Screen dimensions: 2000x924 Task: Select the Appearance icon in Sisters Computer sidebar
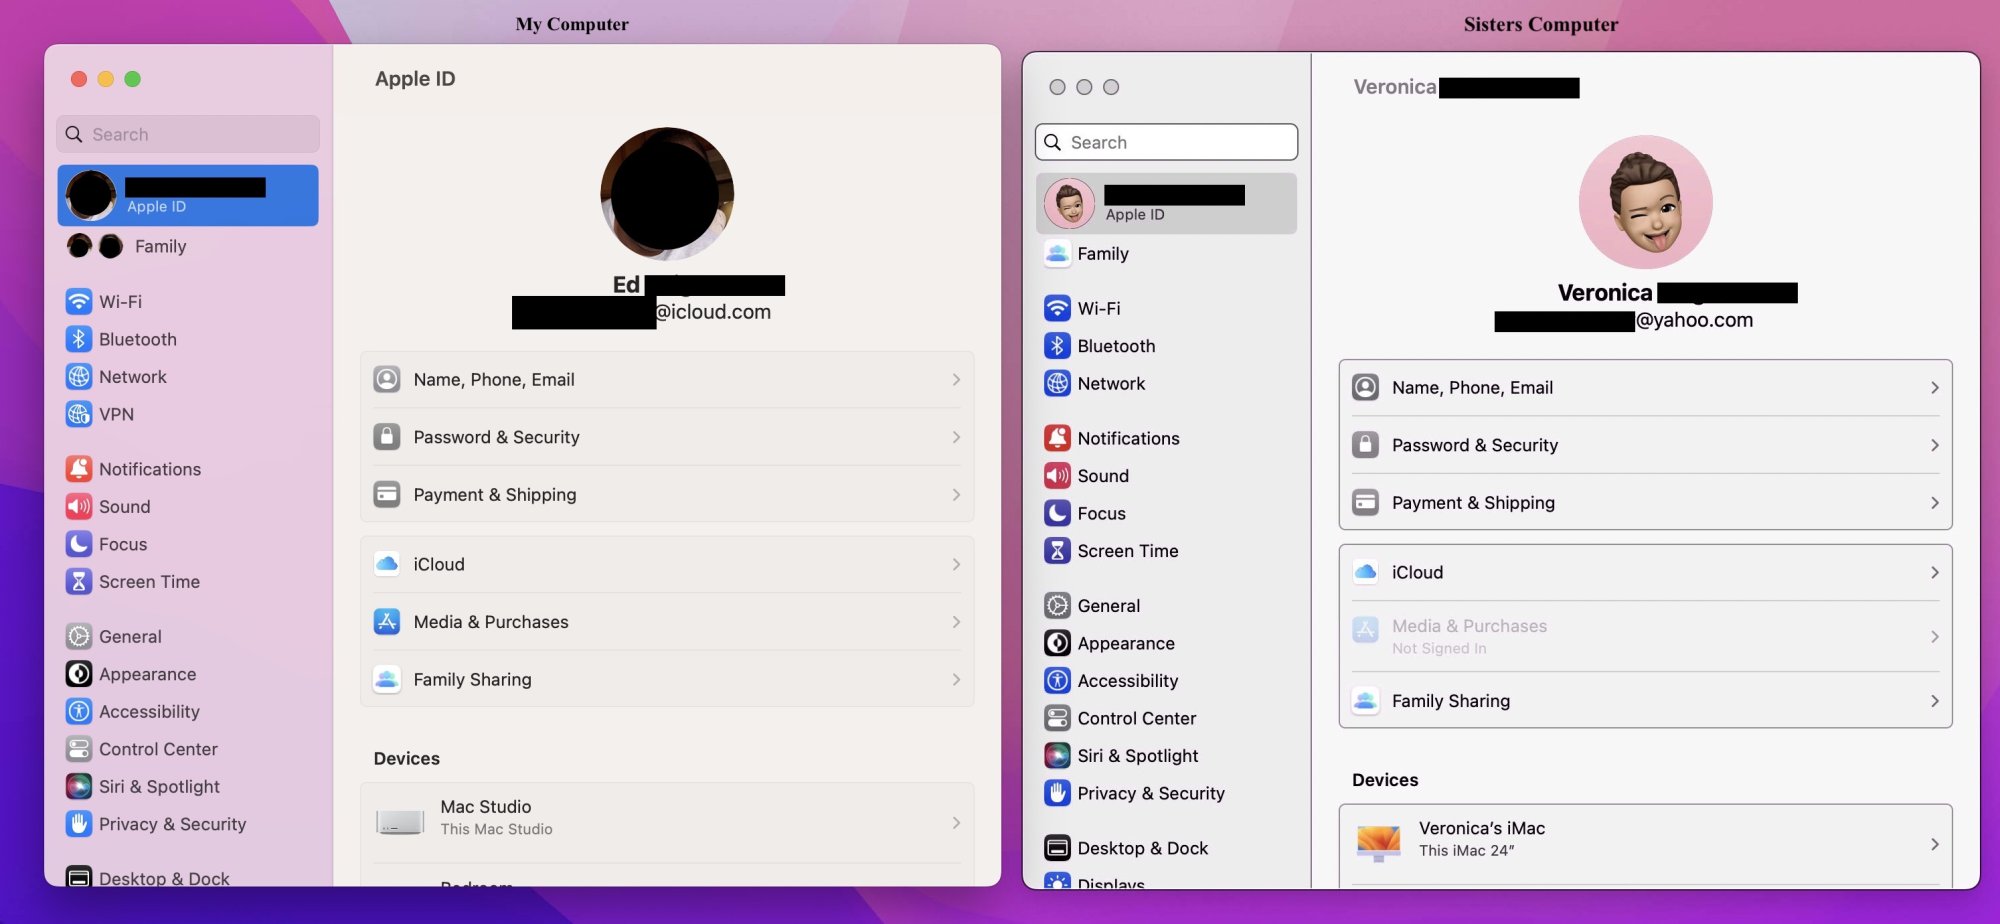pos(1057,643)
